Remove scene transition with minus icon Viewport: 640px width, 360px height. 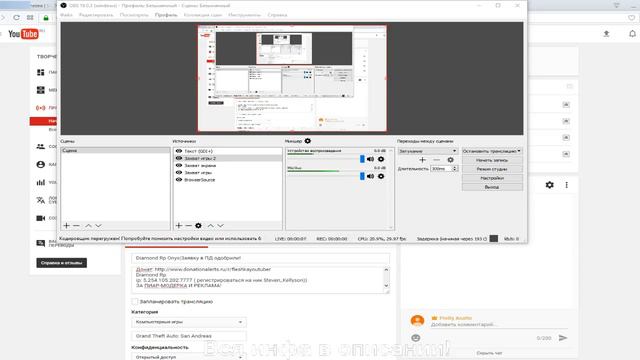[x=437, y=160]
